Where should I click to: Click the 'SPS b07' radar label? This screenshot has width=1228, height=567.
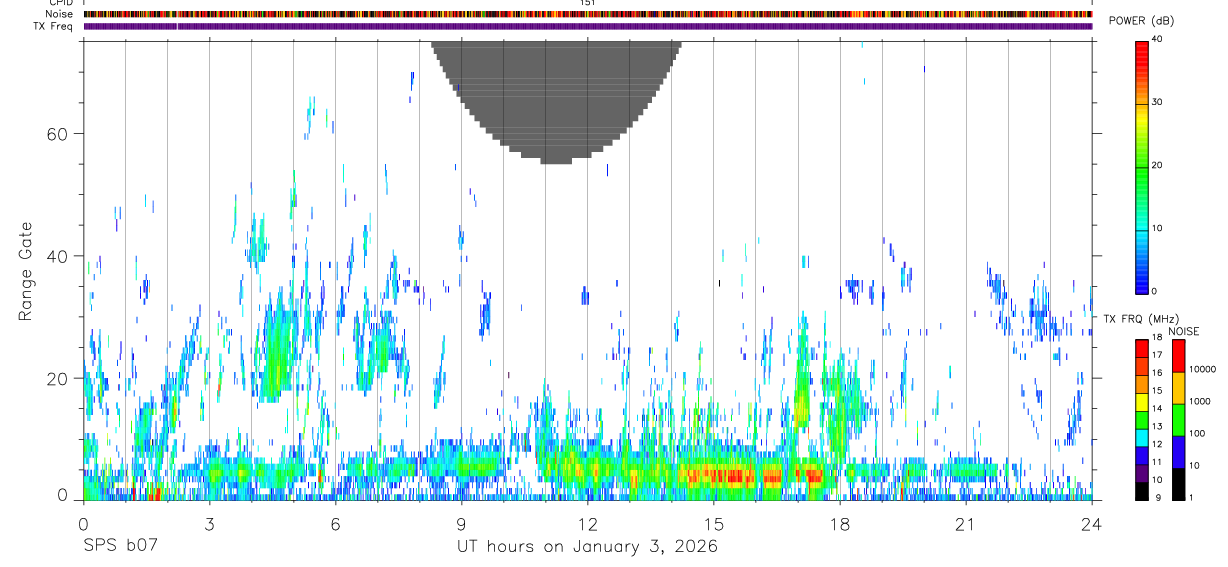click(120, 546)
